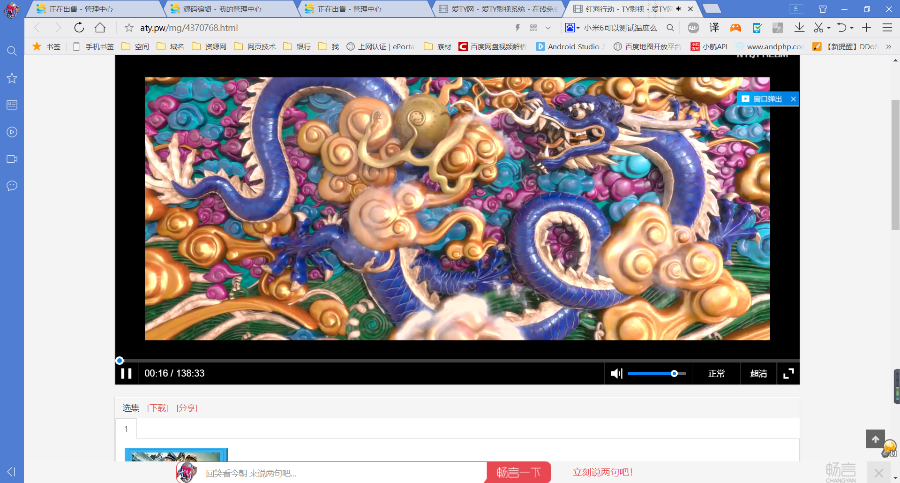Open the 上网认证 ePortal bookmark
This screenshot has width=900, height=483.
[381, 47]
